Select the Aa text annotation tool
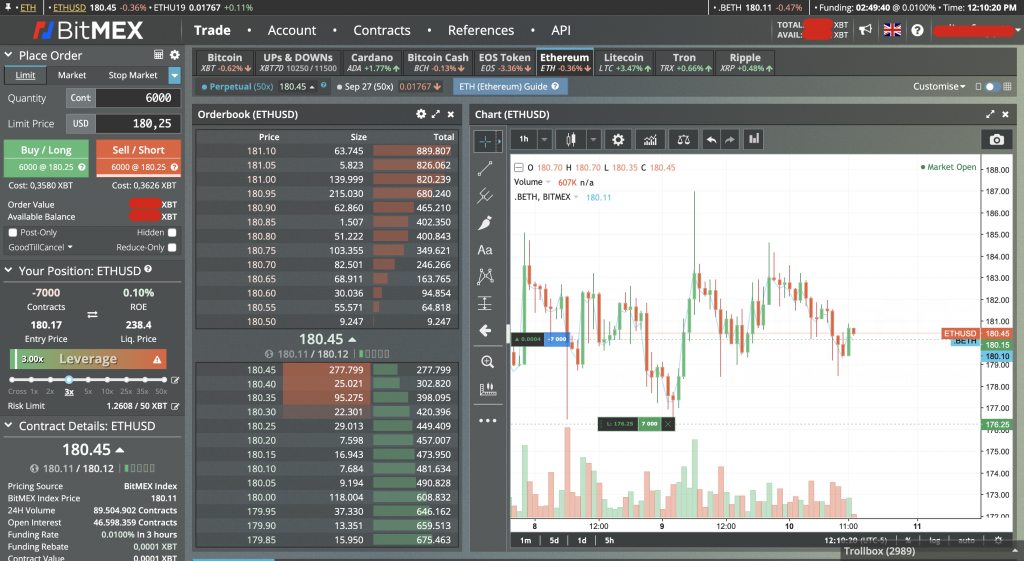The image size is (1024, 561). (x=486, y=249)
